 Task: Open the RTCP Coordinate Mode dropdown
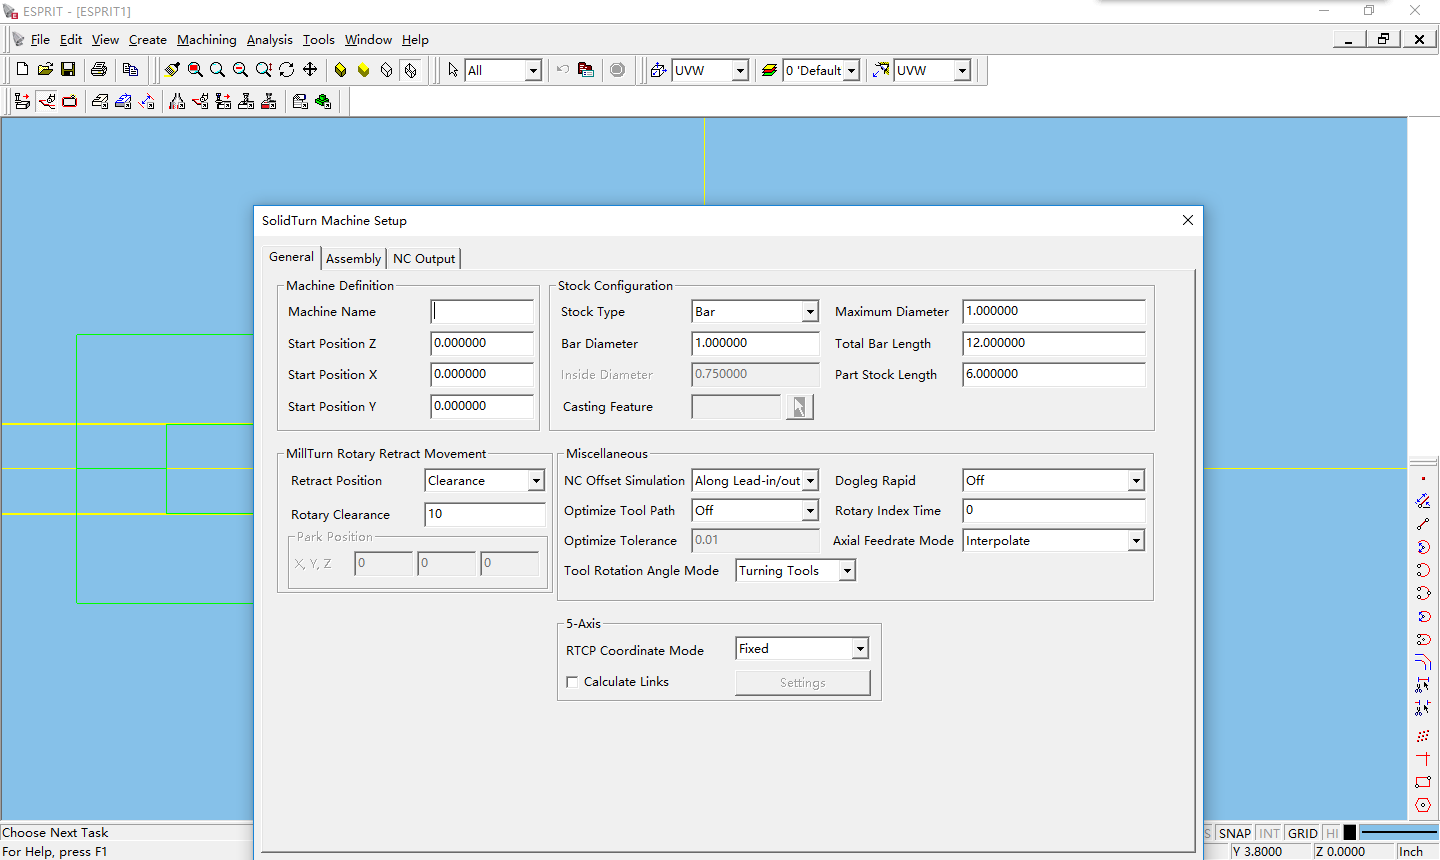pyautogui.click(x=860, y=649)
